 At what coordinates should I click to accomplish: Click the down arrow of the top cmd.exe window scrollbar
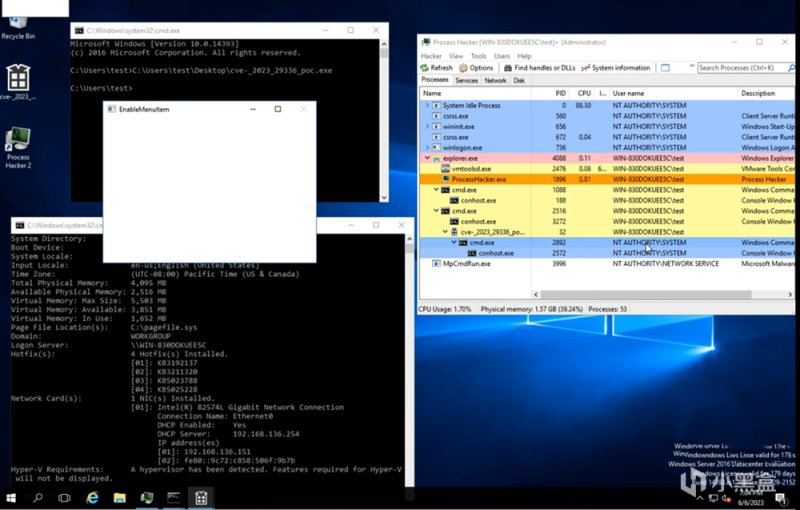pos(384,197)
